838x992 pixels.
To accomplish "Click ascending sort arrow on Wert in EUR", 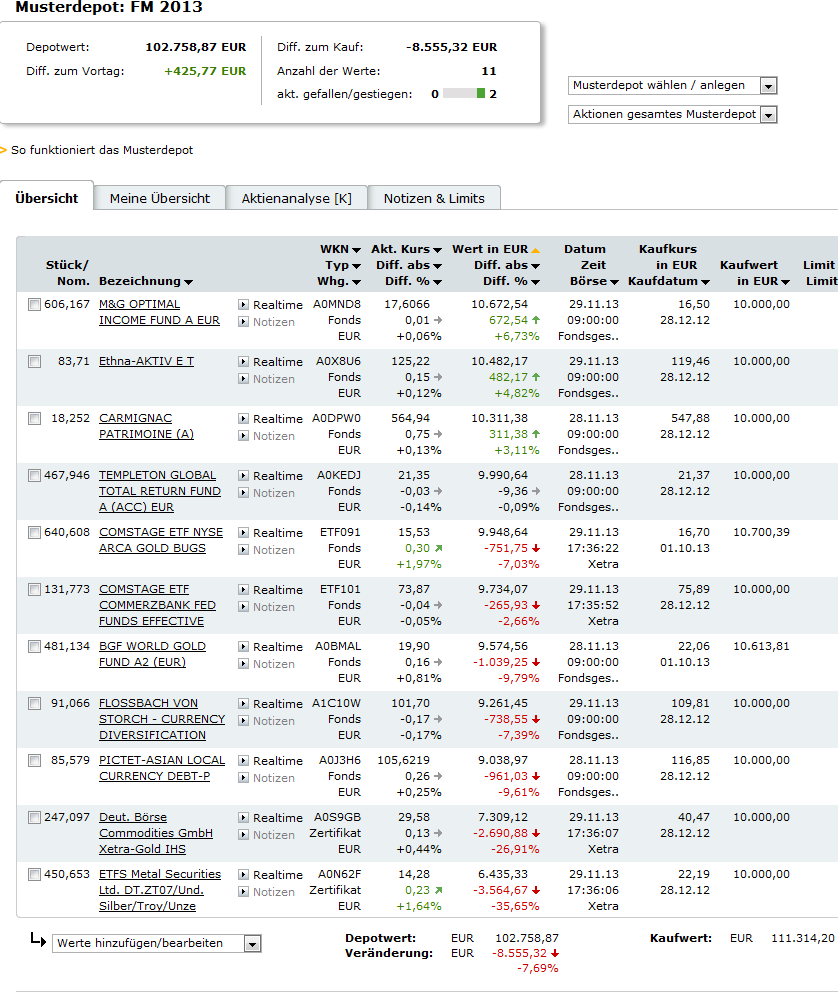I will (536, 250).
